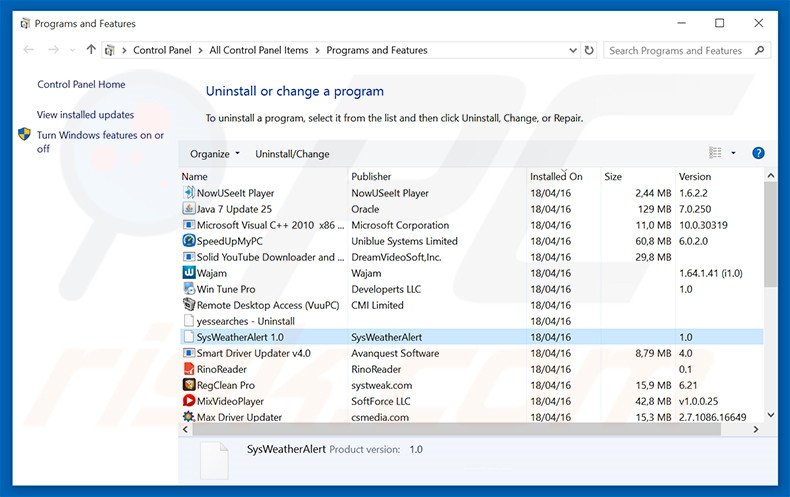This screenshot has width=790, height=497.
Task: Click the search magnifier icon
Action: (x=759, y=50)
